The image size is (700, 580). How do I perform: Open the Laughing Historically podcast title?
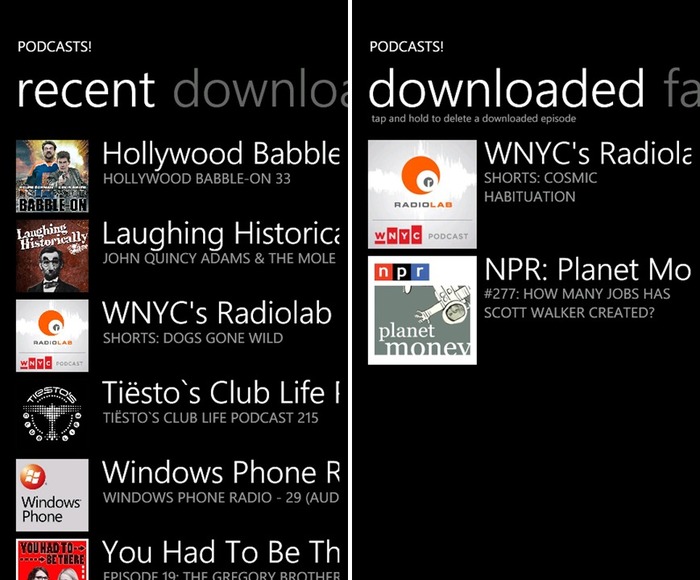pos(221,234)
